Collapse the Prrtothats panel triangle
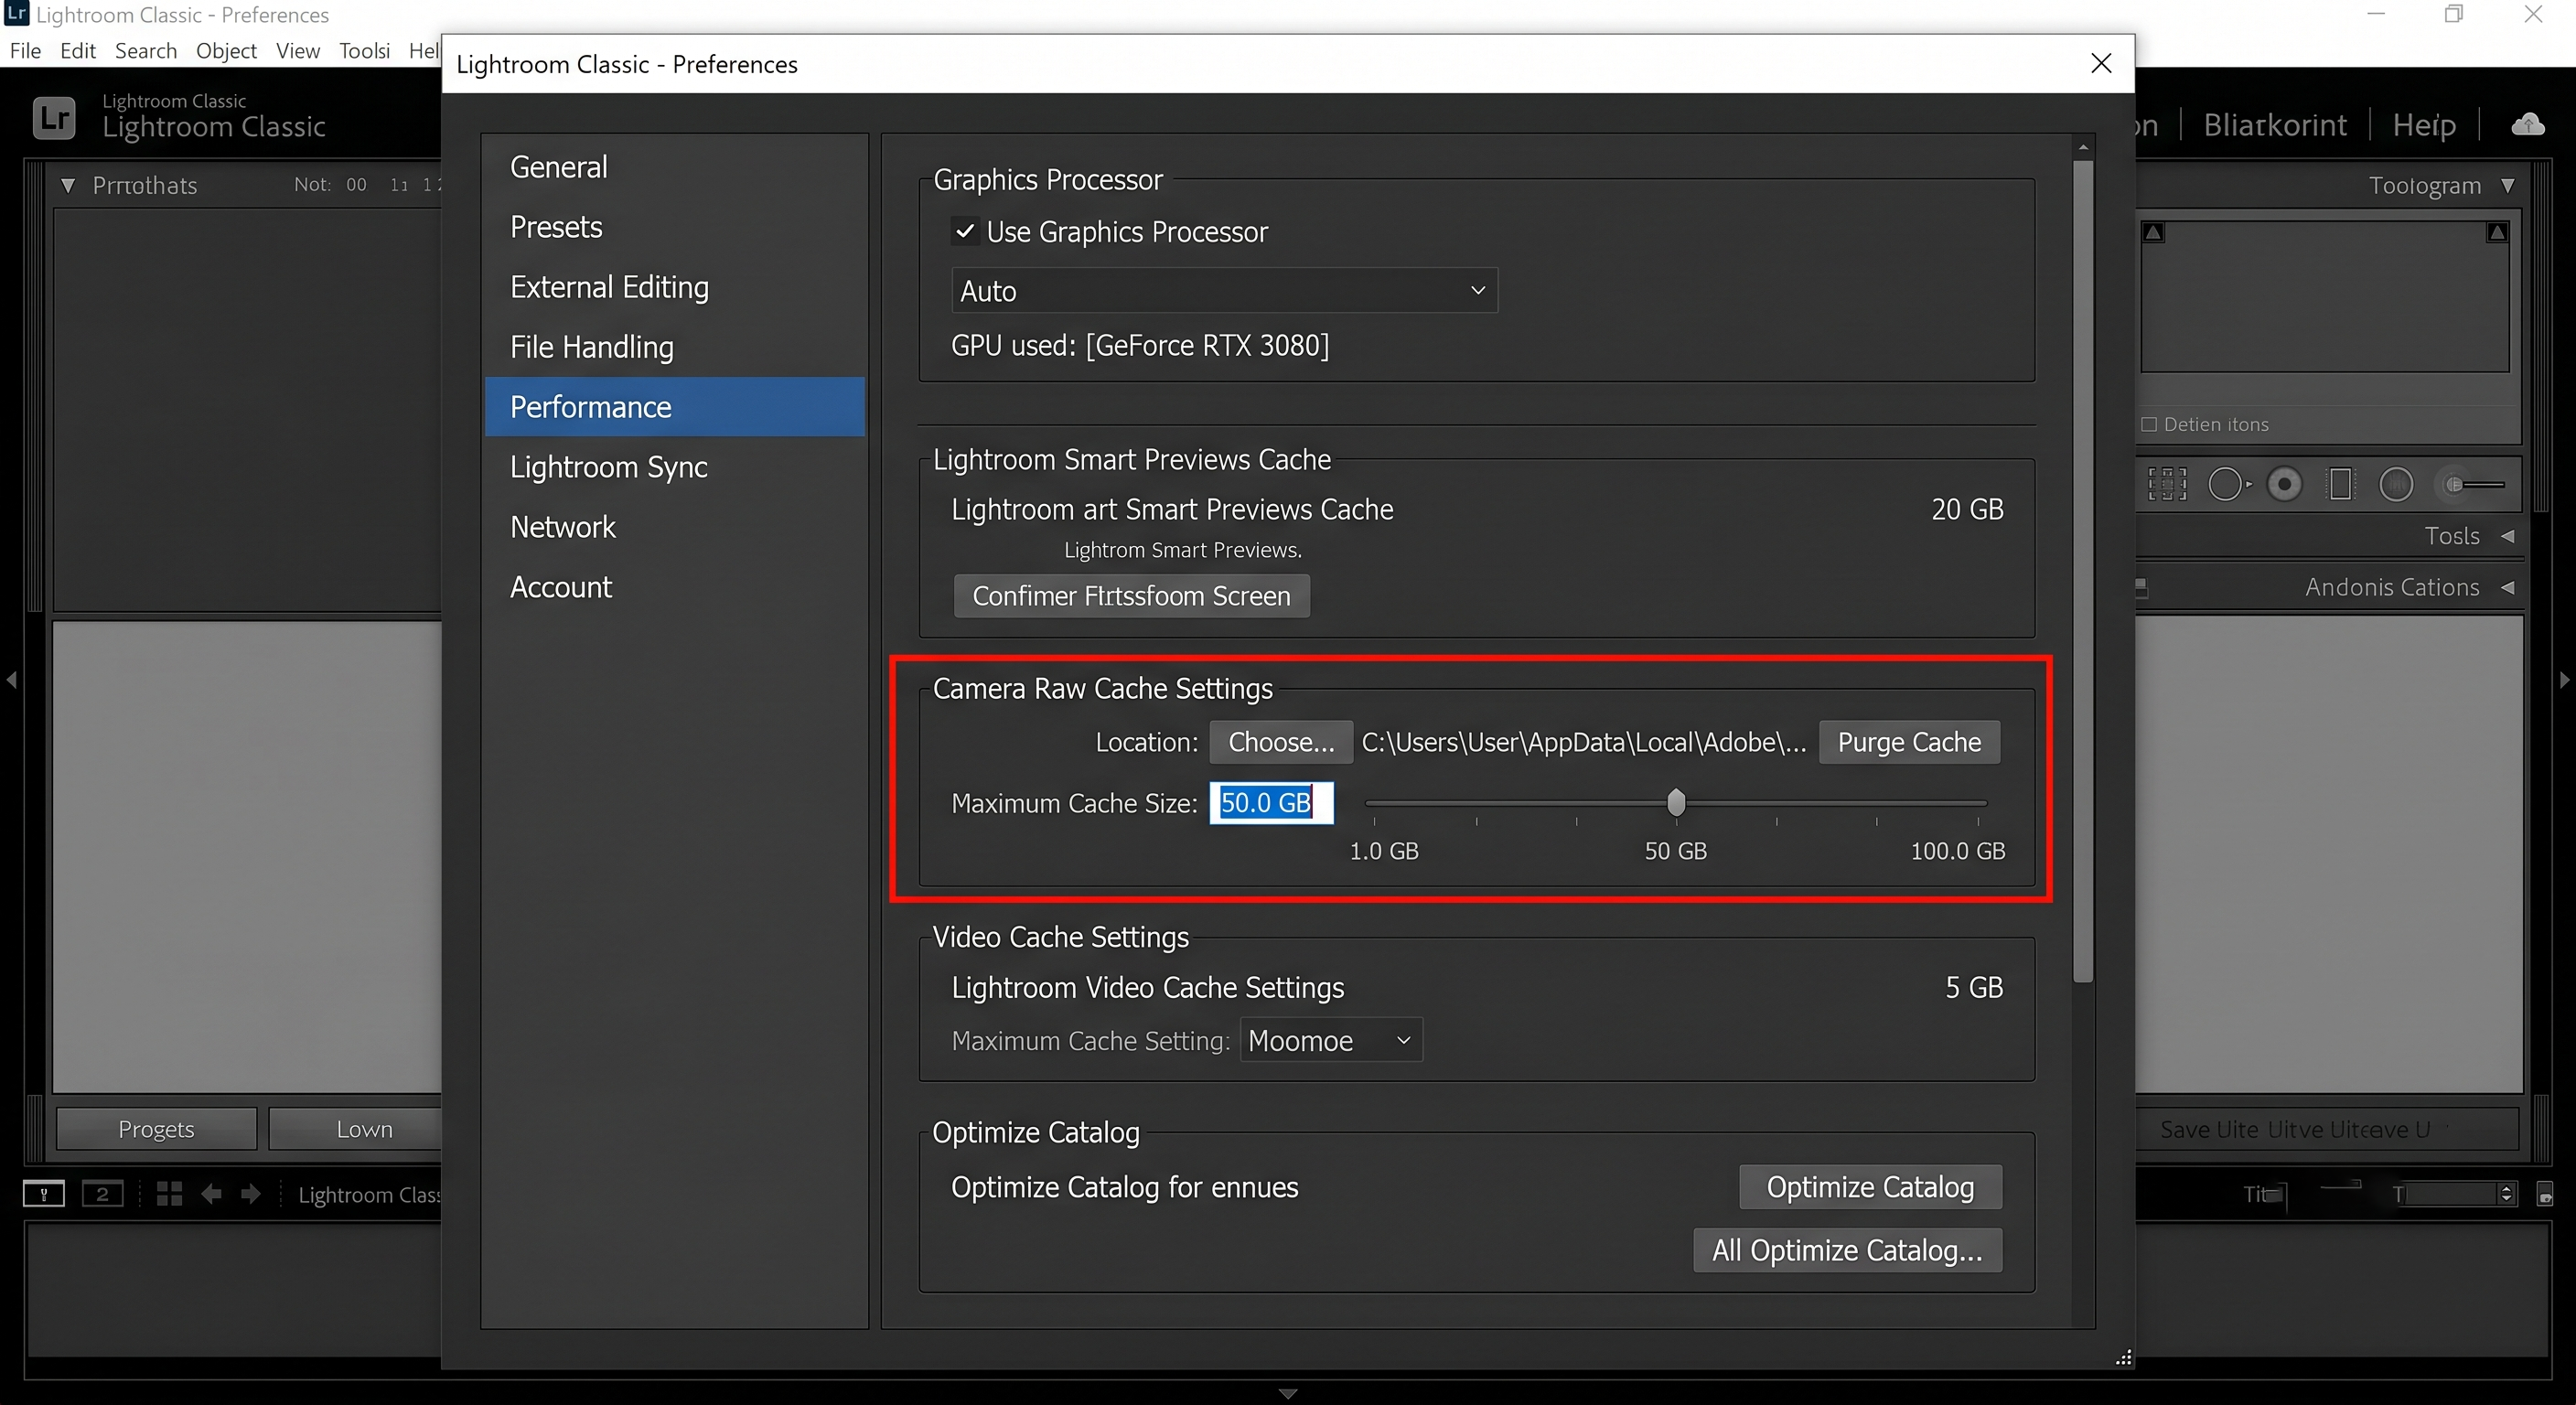The image size is (2576, 1405). (68, 186)
